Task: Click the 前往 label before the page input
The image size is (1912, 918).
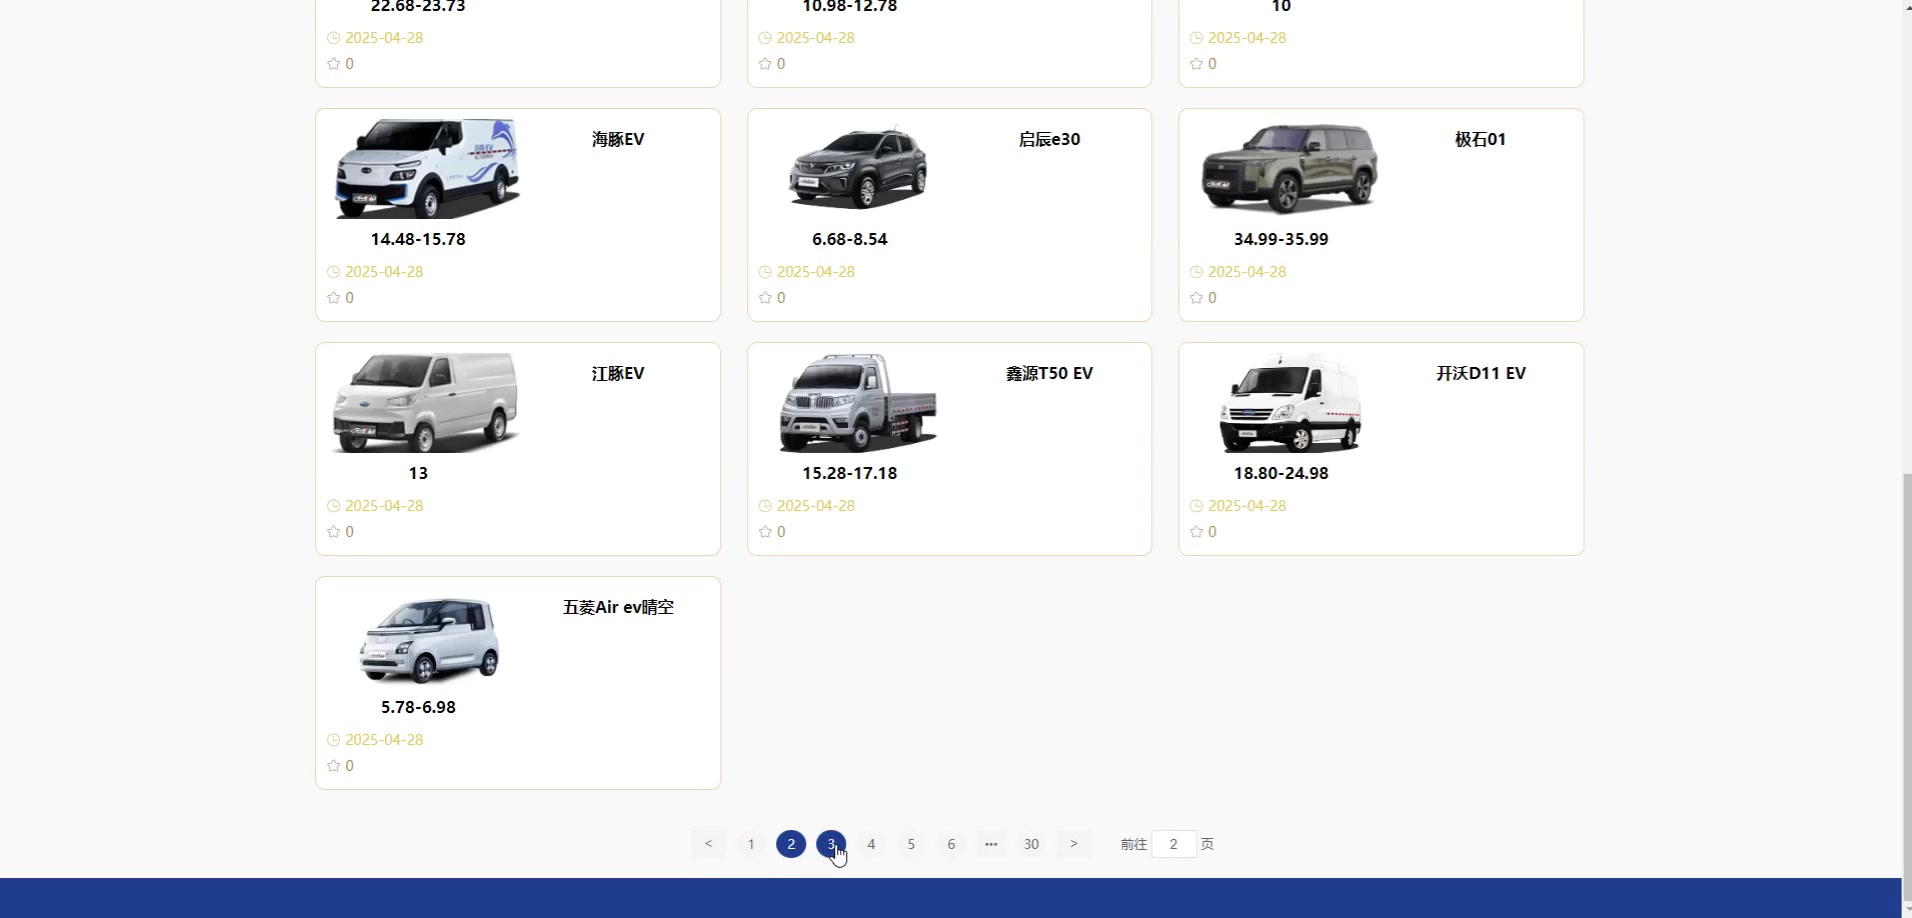Action: click(1133, 844)
